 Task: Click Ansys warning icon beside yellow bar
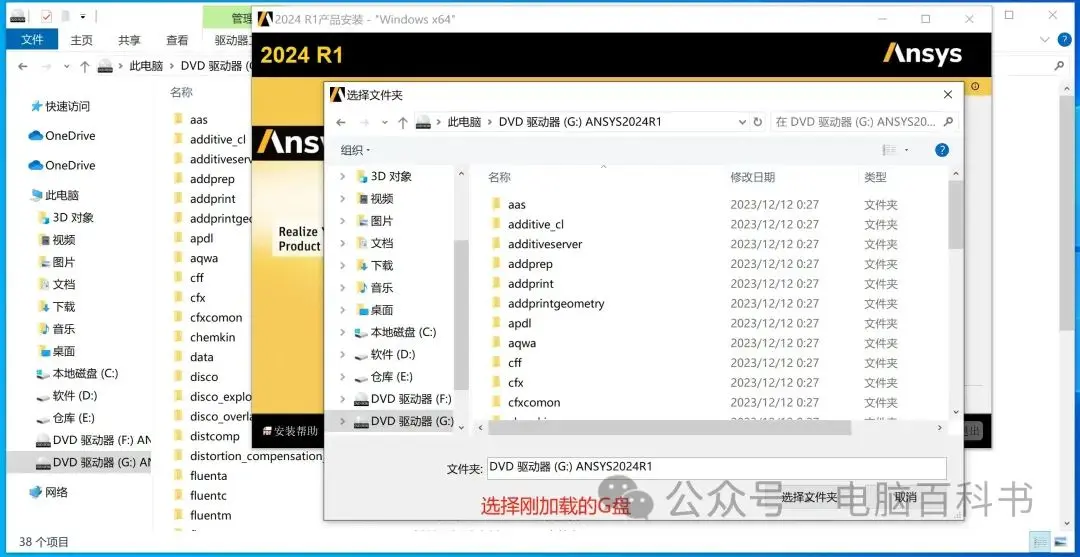tap(975, 87)
